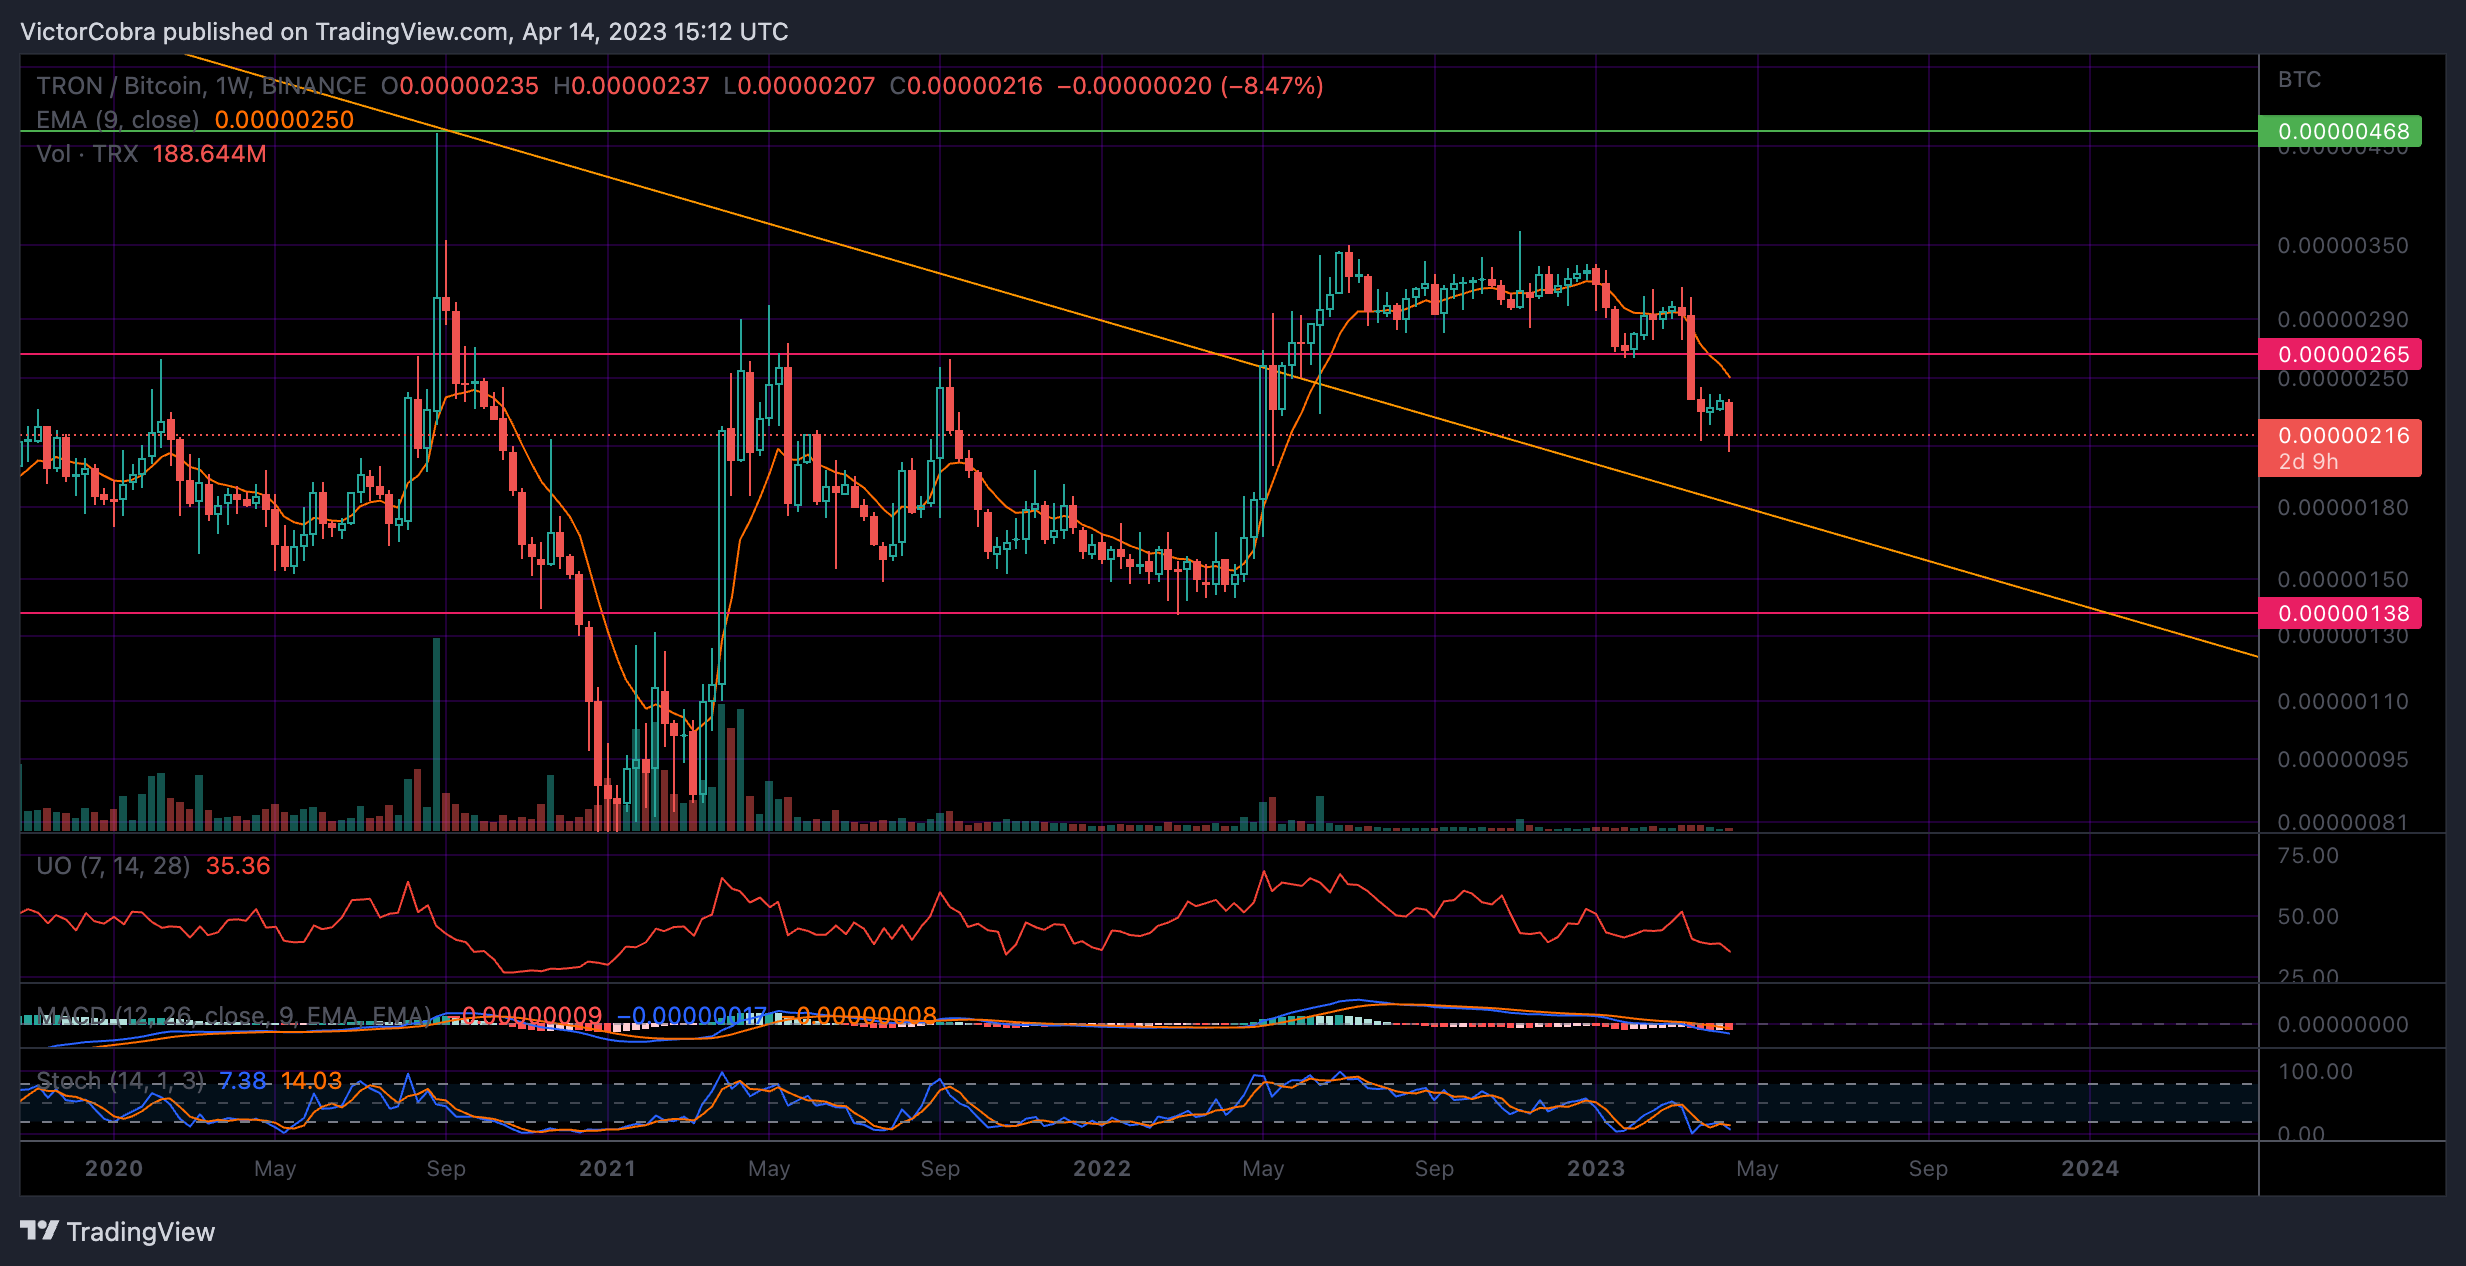Click the Sep label just before 2024
The height and width of the screenshot is (1266, 2466).
tap(1928, 1168)
